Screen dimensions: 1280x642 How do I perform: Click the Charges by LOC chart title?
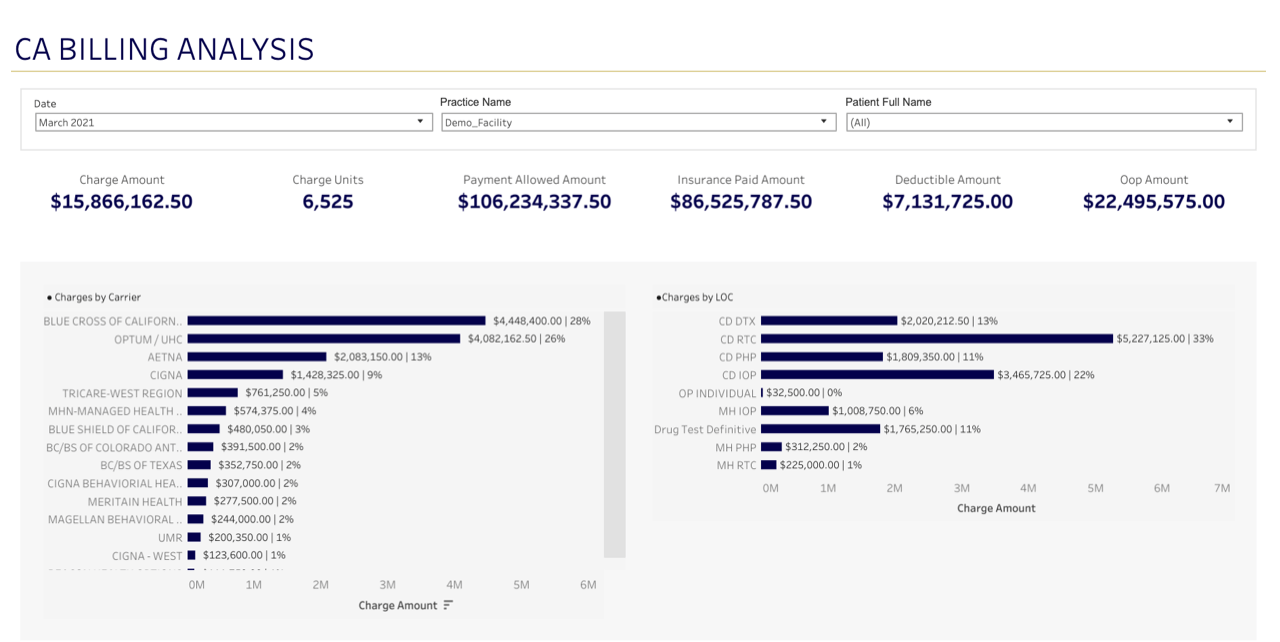click(697, 297)
